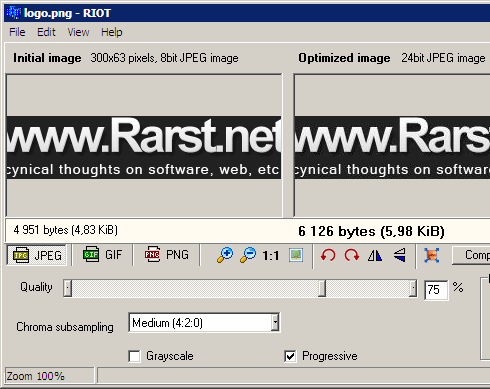Click the fit image to window icon
490x389 pixels.
[x=296, y=255]
